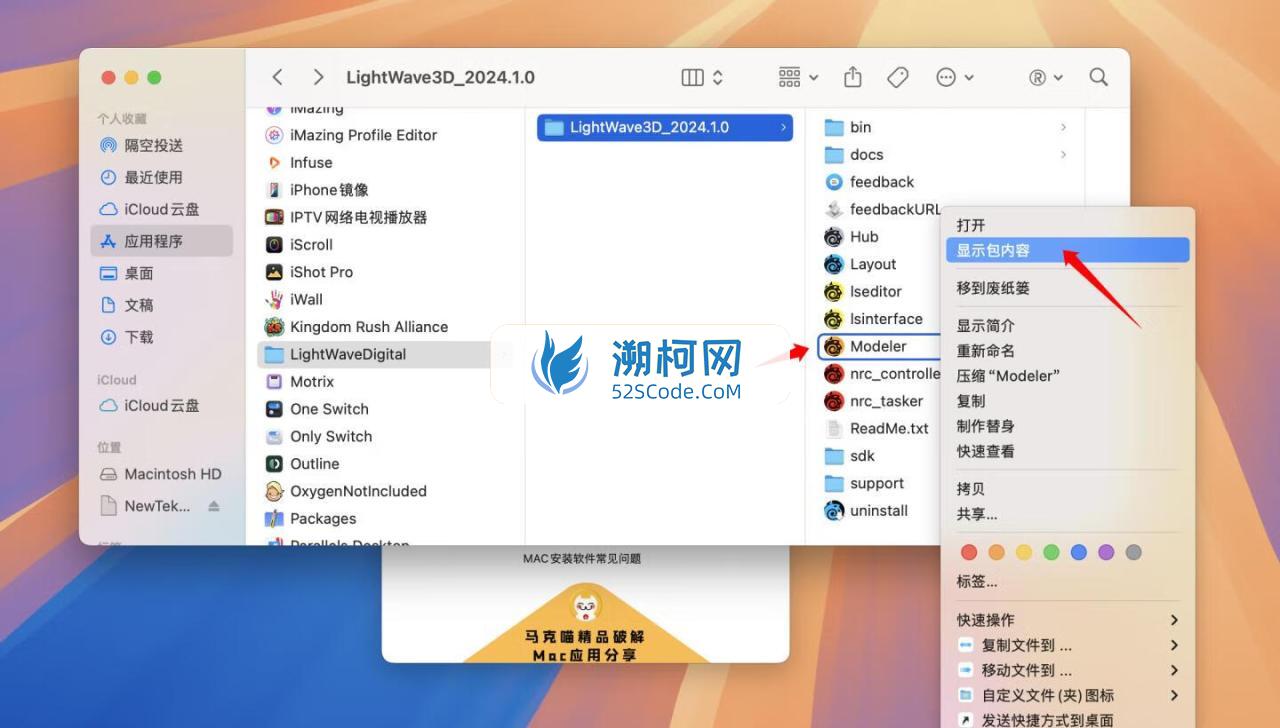Eject the NewTek volume

coord(213,506)
